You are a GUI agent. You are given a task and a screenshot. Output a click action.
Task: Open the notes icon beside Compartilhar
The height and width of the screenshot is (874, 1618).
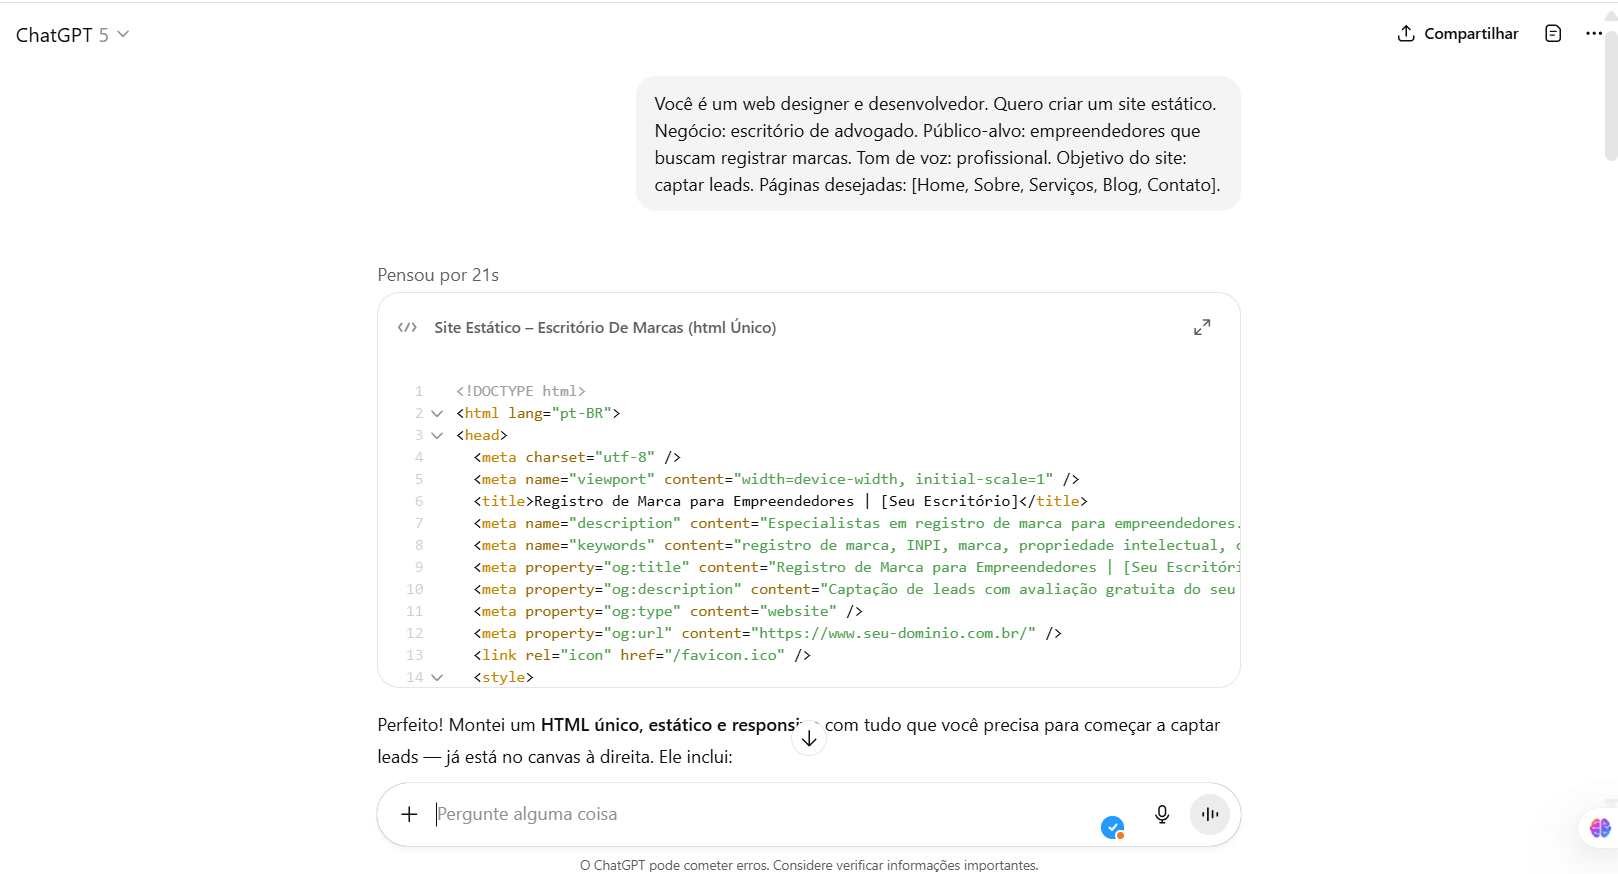click(x=1553, y=34)
